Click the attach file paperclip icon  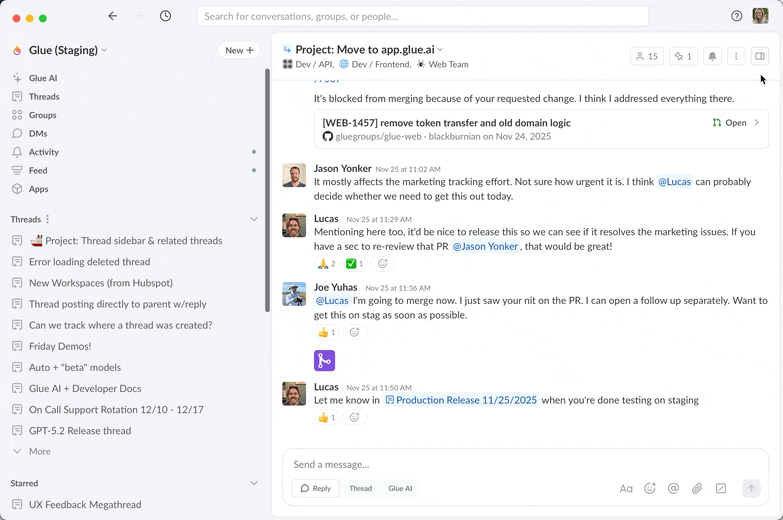(x=697, y=489)
